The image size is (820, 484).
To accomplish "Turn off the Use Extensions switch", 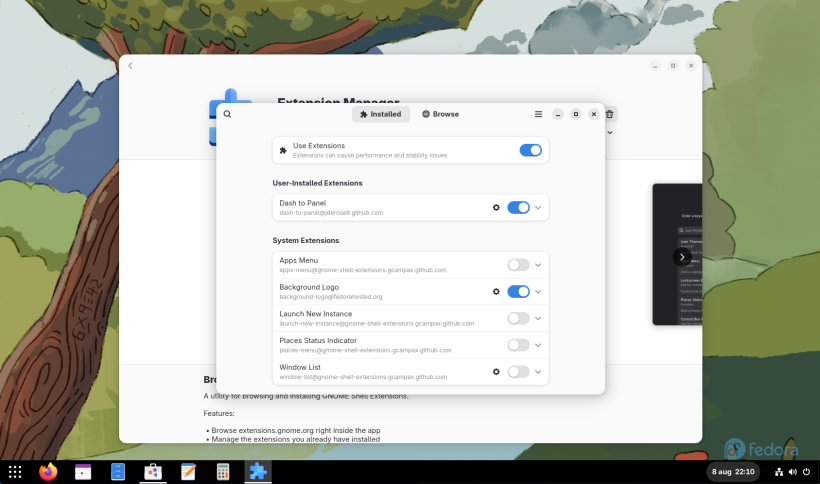I will (x=530, y=151).
